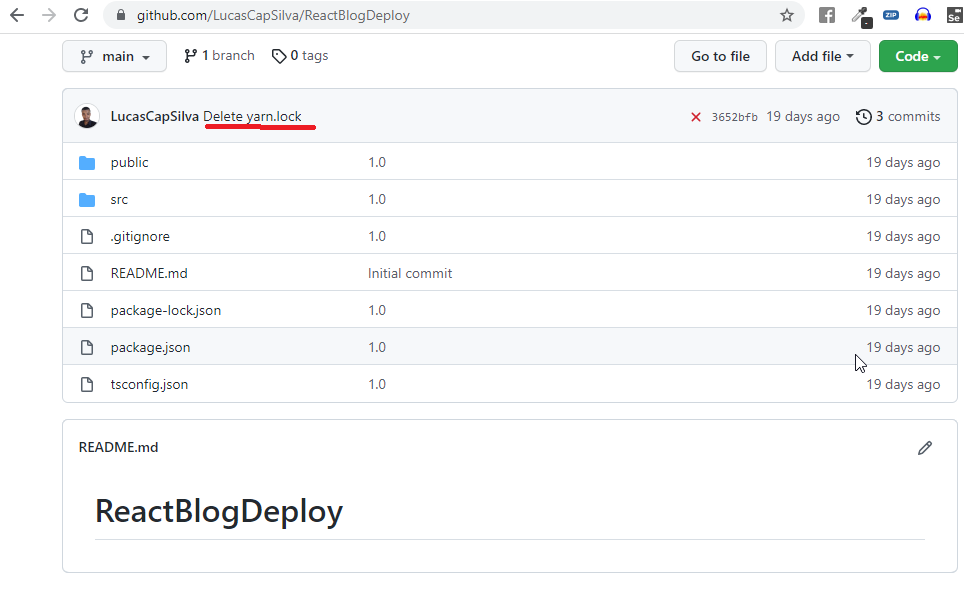View the 1 branch link
964x593 pixels.
(219, 56)
